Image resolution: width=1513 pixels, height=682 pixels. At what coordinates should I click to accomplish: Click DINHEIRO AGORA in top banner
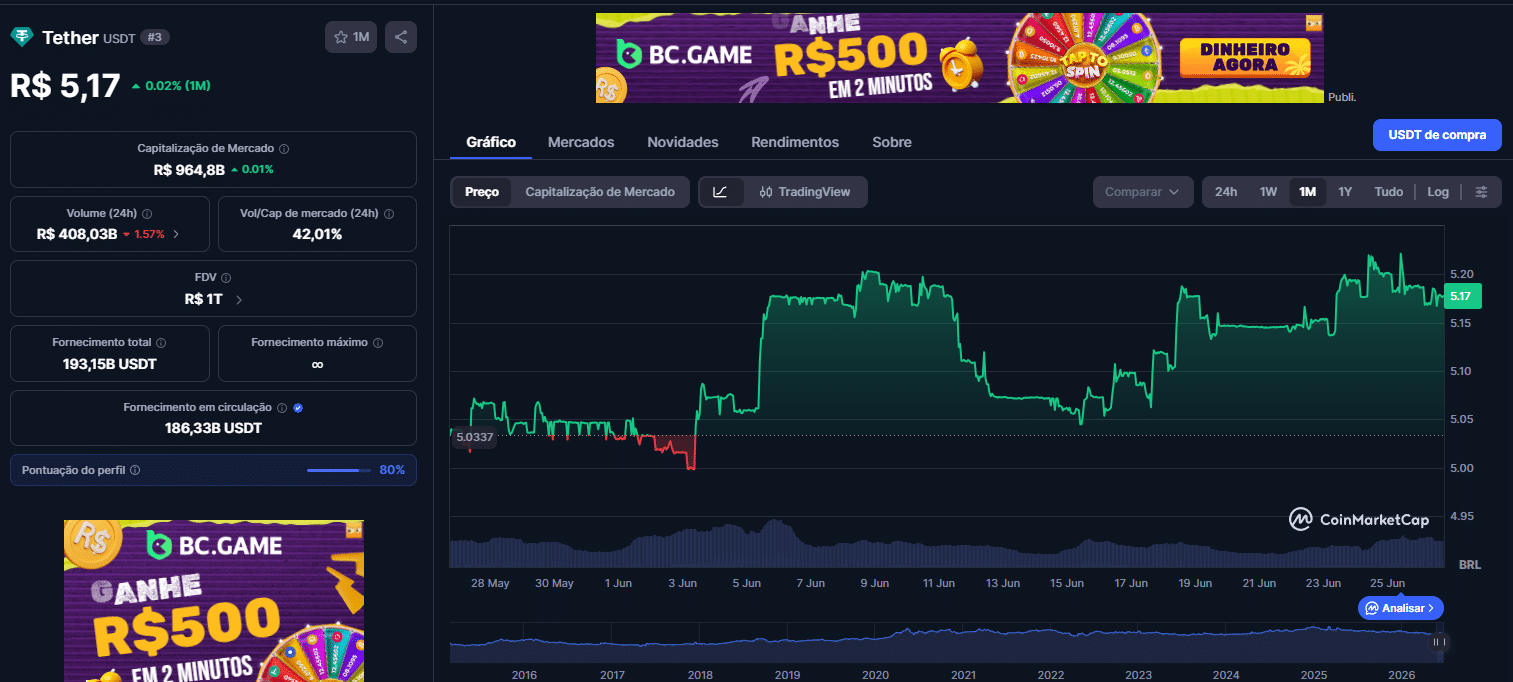[1246, 58]
